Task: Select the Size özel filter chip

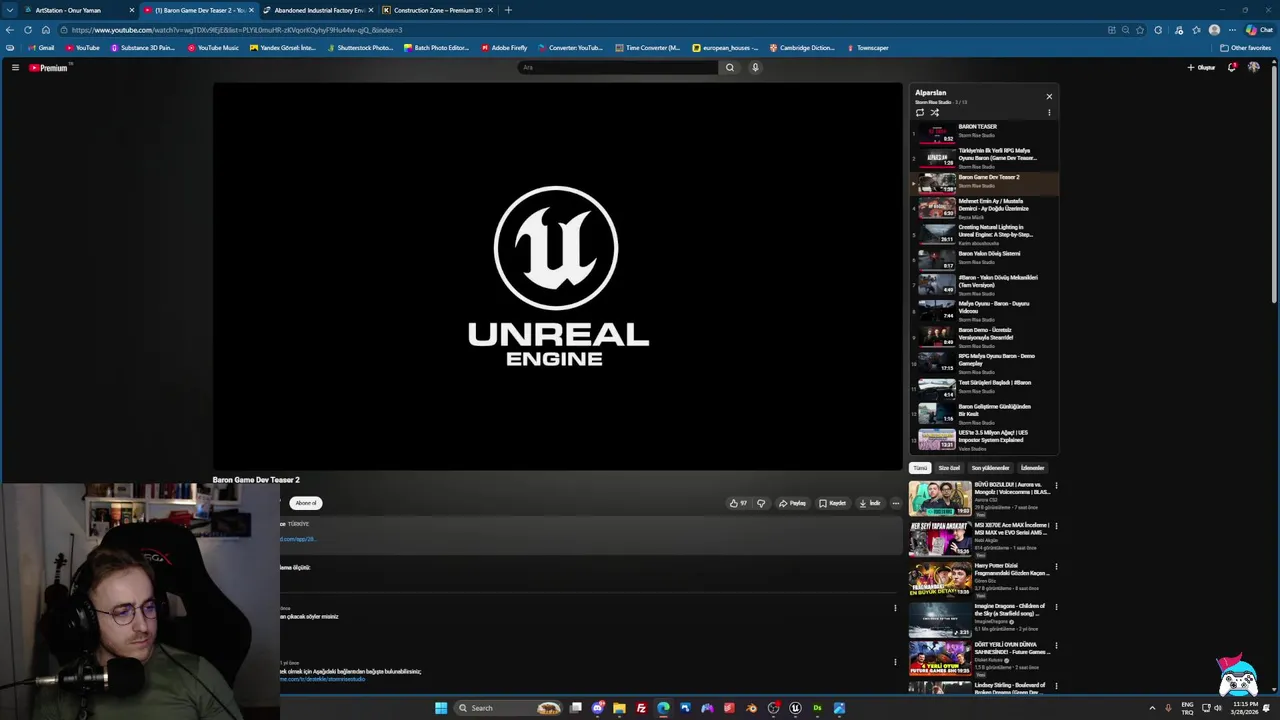Action: (949, 468)
